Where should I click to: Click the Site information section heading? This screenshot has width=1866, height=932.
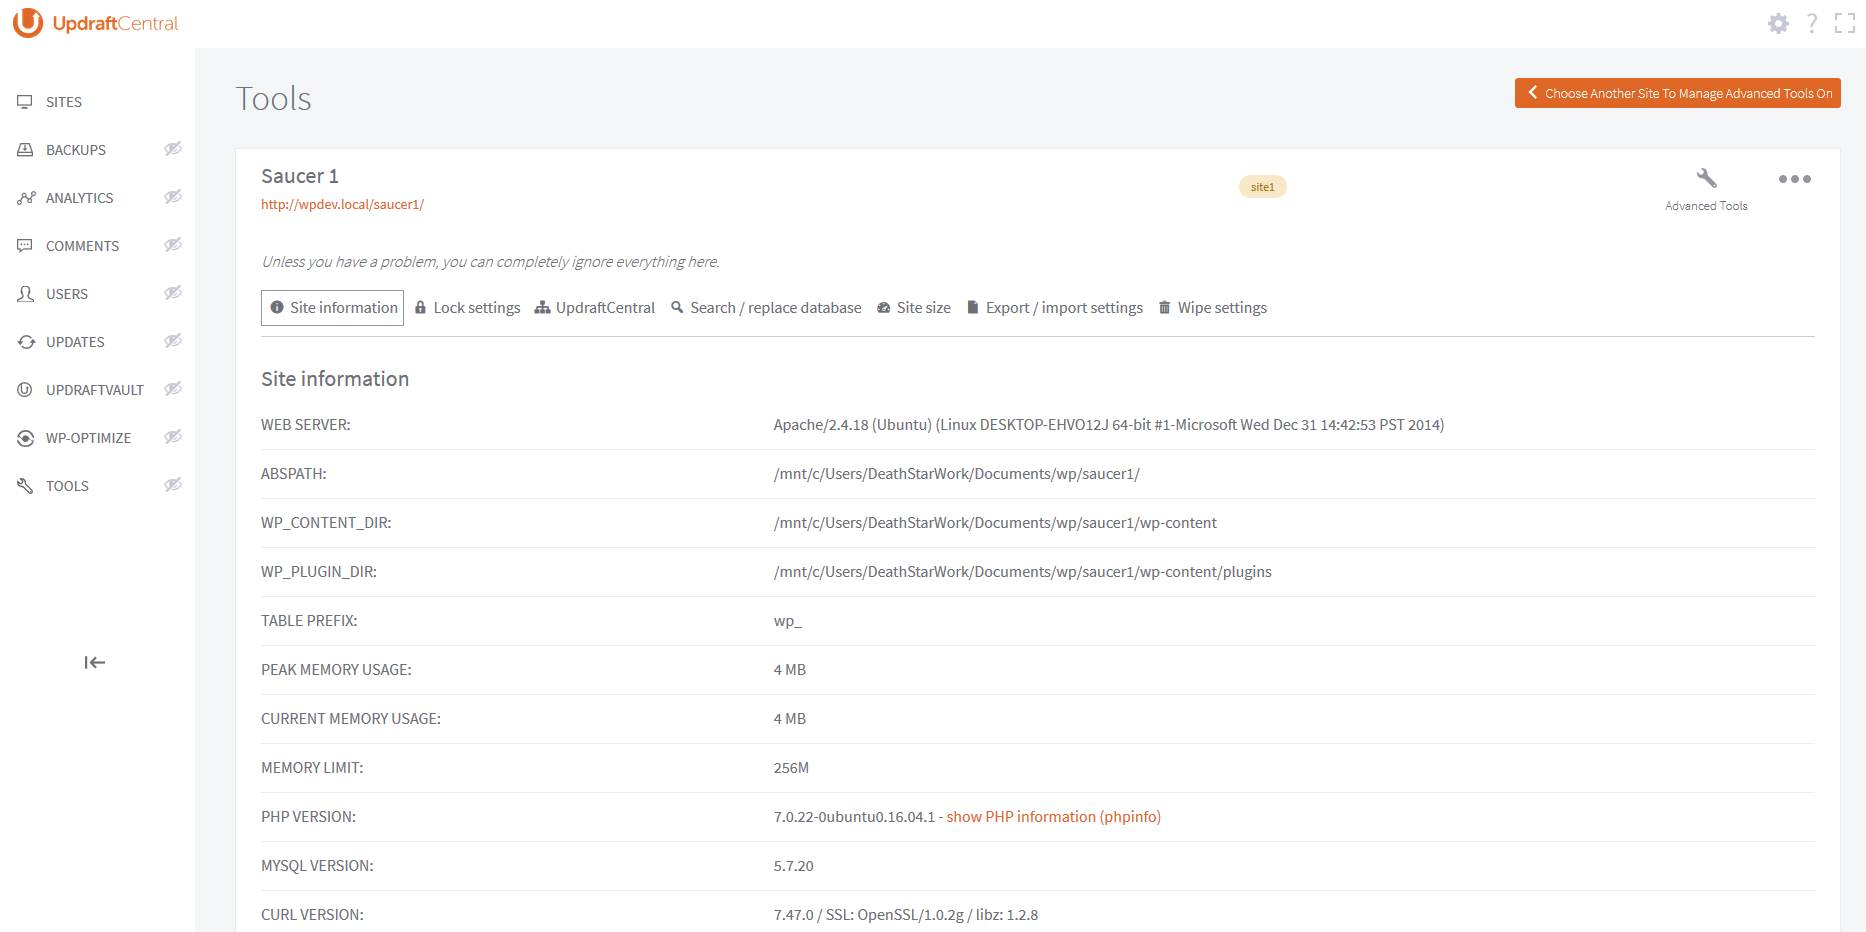click(x=335, y=379)
